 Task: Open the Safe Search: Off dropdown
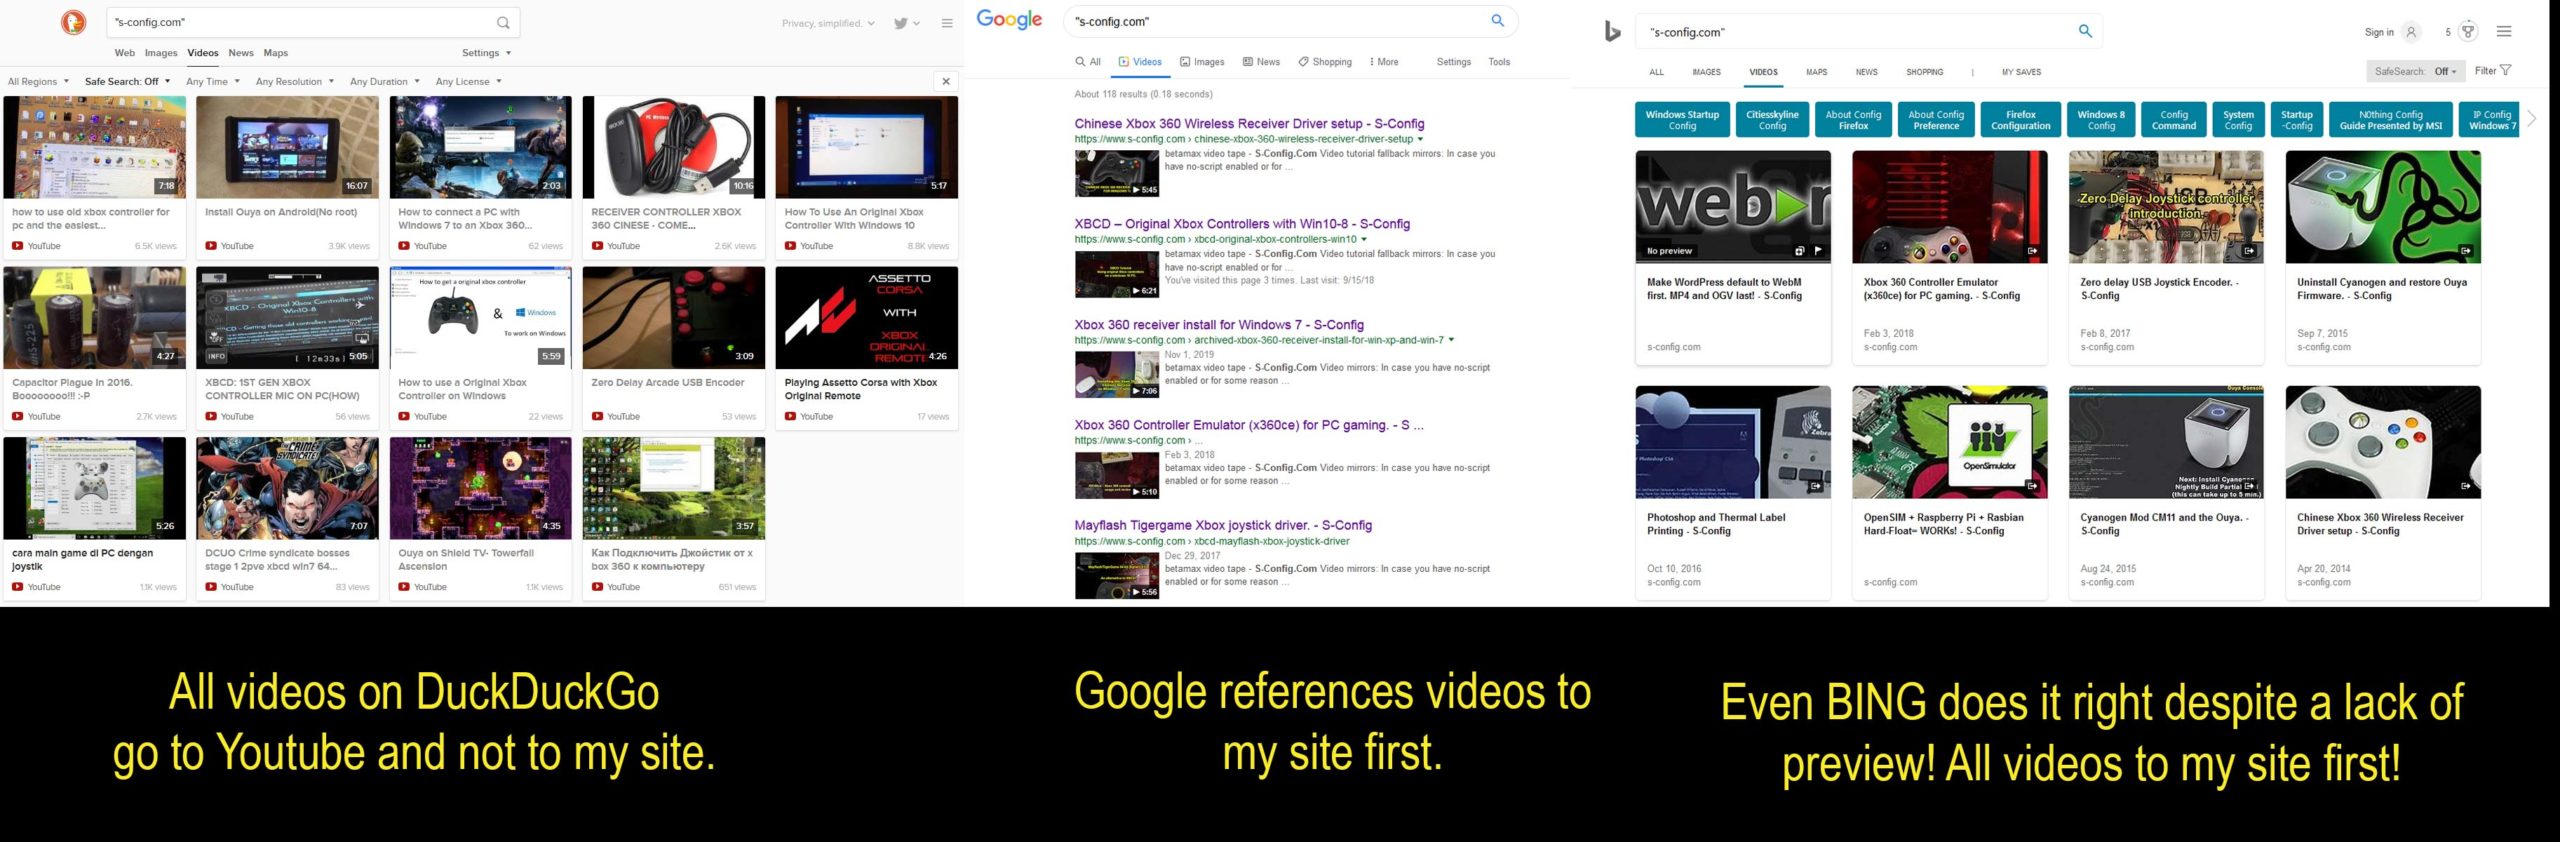coord(127,81)
